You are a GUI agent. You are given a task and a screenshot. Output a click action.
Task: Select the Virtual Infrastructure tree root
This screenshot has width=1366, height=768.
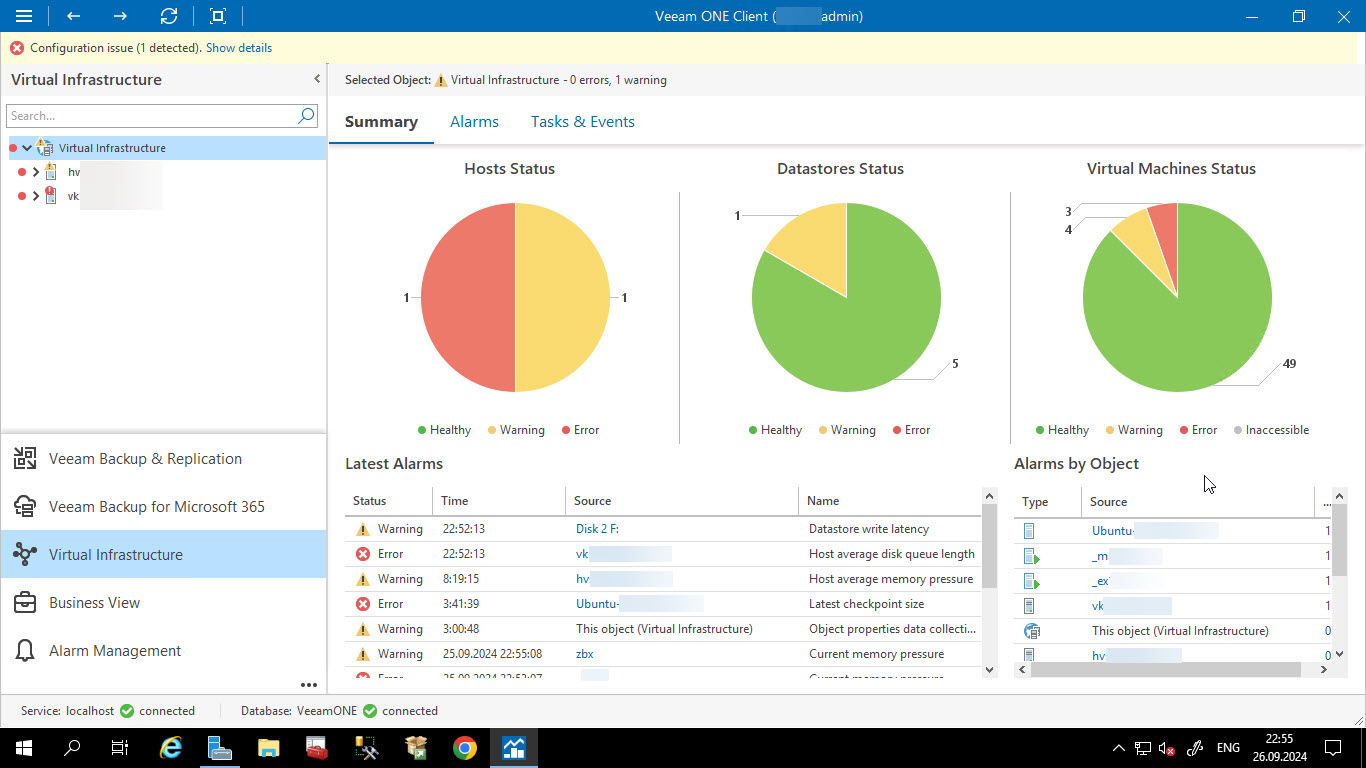point(112,148)
